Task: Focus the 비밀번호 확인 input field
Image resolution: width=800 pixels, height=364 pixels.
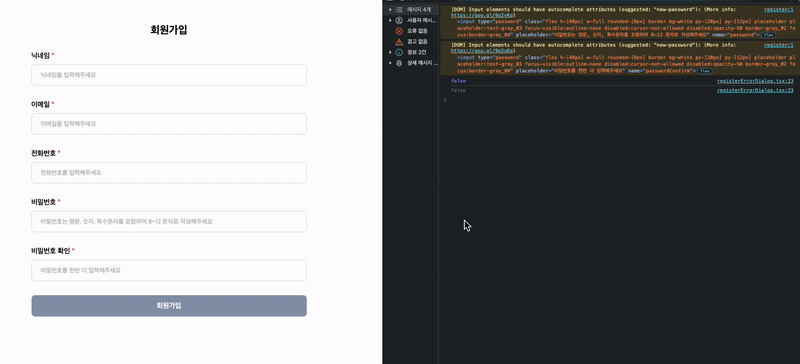Action: (x=169, y=271)
